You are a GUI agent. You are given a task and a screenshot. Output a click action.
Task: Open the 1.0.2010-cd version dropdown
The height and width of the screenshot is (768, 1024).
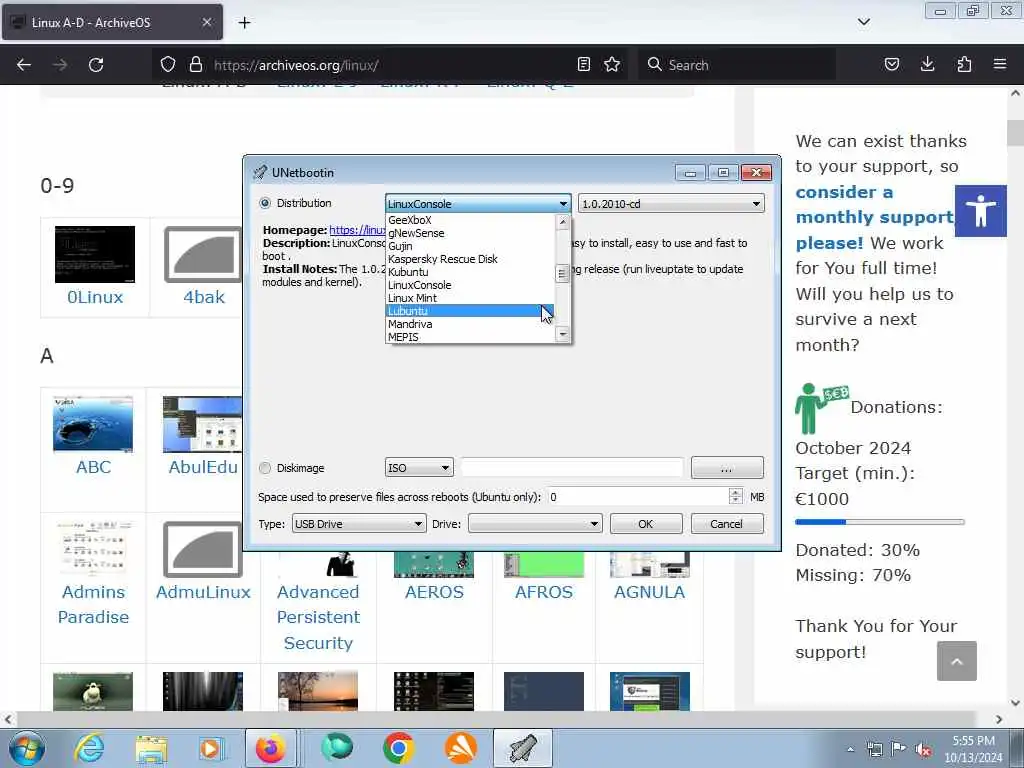(671, 204)
